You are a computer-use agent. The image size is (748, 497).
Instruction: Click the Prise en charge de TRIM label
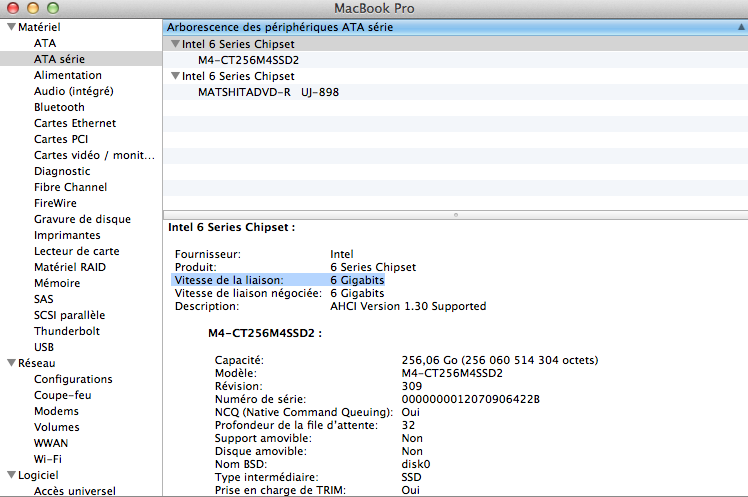(x=280, y=490)
